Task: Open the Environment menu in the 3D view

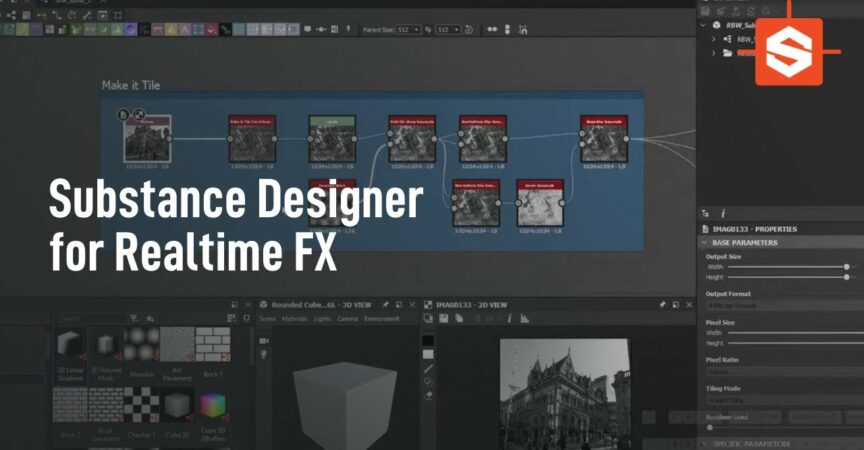Action: click(382, 319)
